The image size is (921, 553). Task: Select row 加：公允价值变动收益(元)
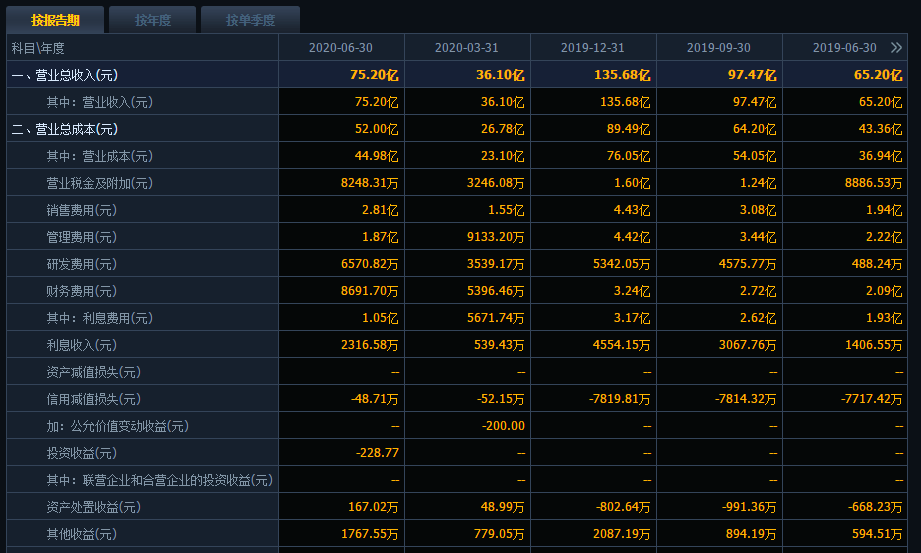pos(457,426)
